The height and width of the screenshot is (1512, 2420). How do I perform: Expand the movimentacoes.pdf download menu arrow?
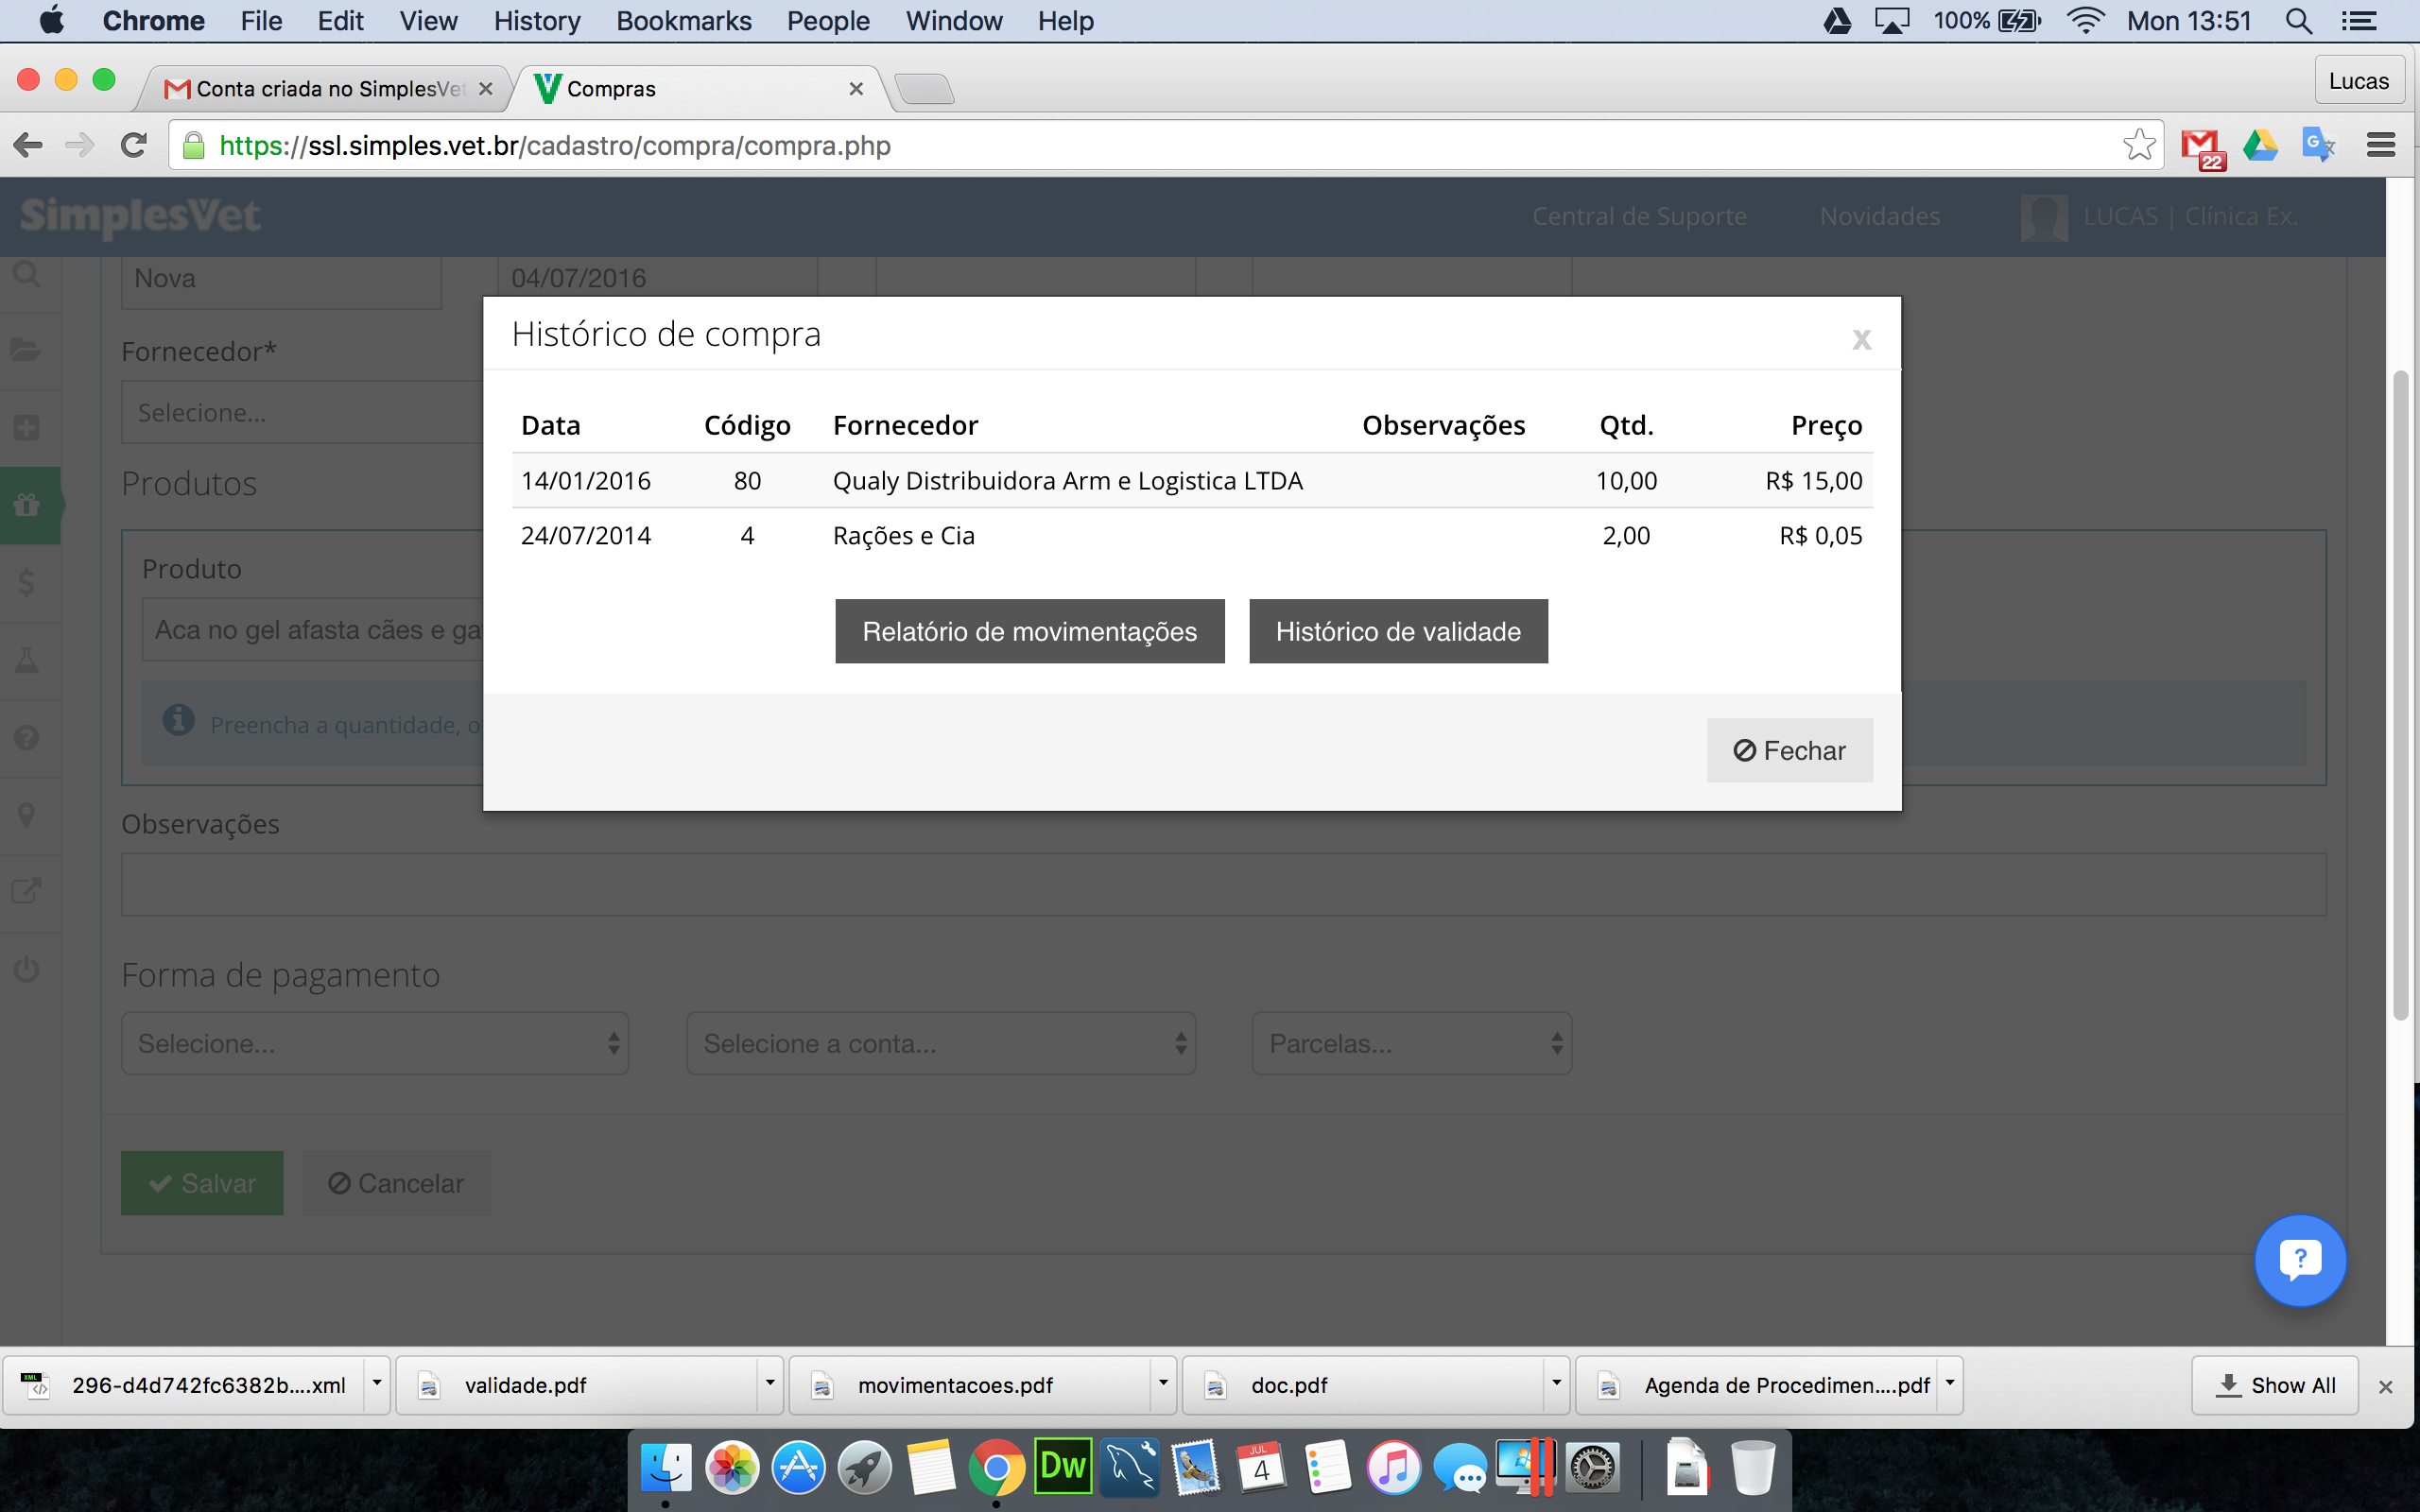(x=1162, y=1384)
